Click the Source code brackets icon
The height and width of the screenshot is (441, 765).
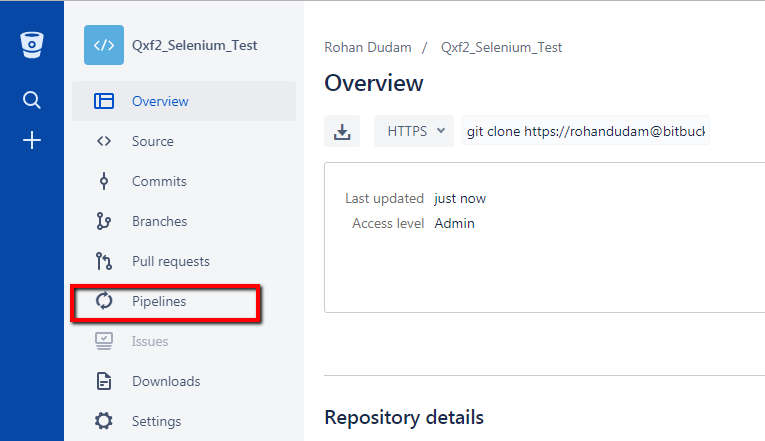(x=104, y=141)
